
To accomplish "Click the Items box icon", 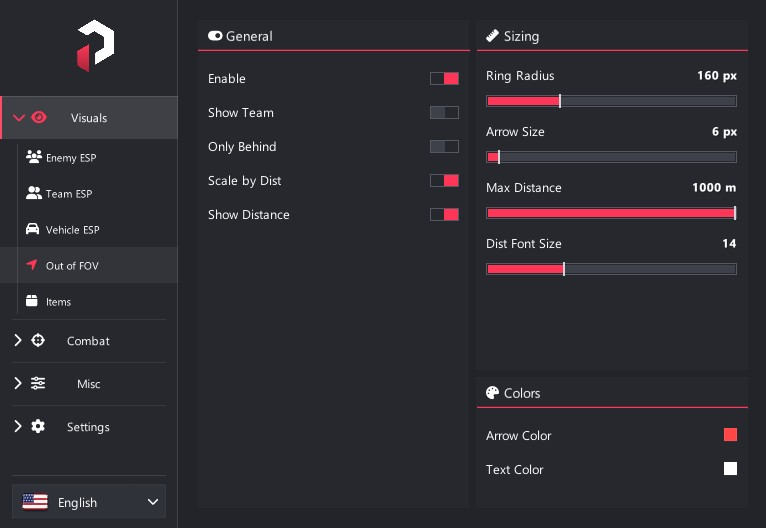I will (x=32, y=300).
